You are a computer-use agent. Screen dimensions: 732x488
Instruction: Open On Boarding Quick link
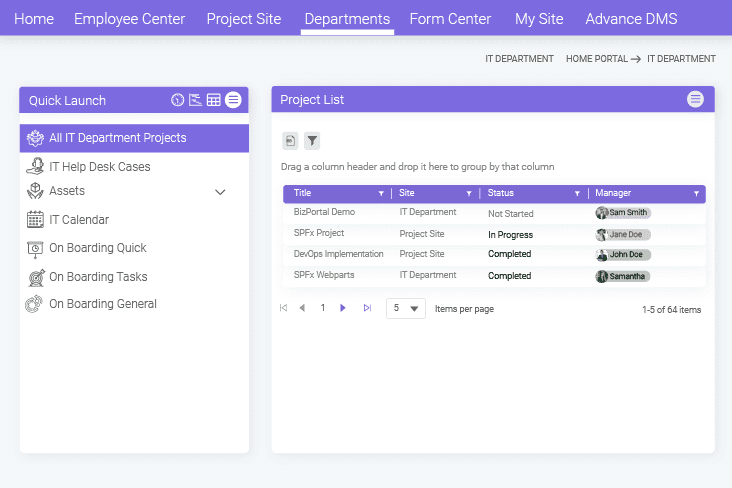coord(98,248)
